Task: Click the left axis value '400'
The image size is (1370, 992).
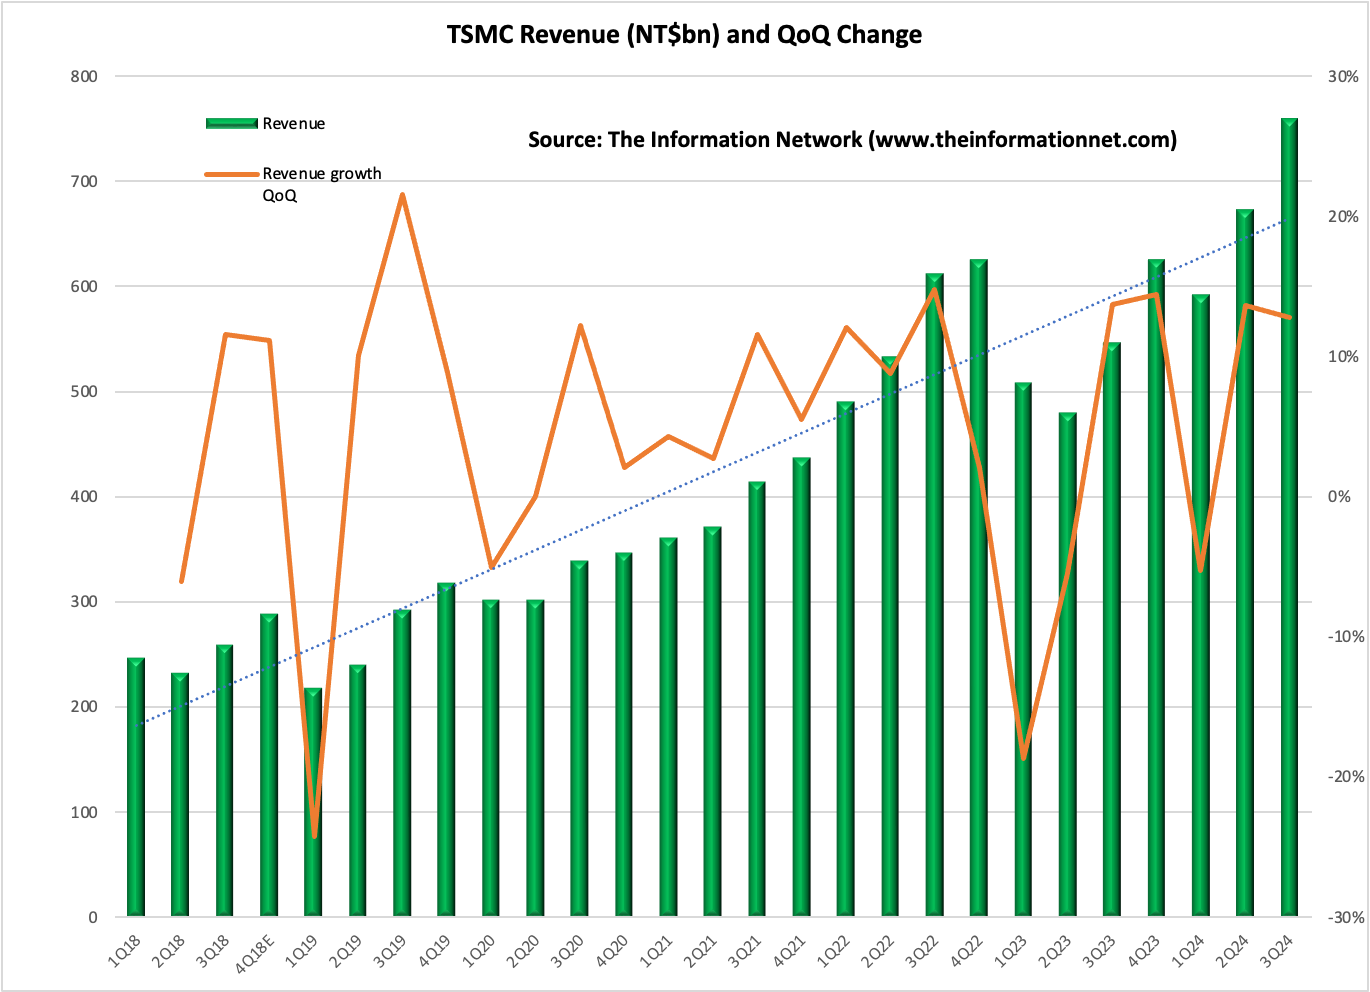Action: click(x=85, y=497)
